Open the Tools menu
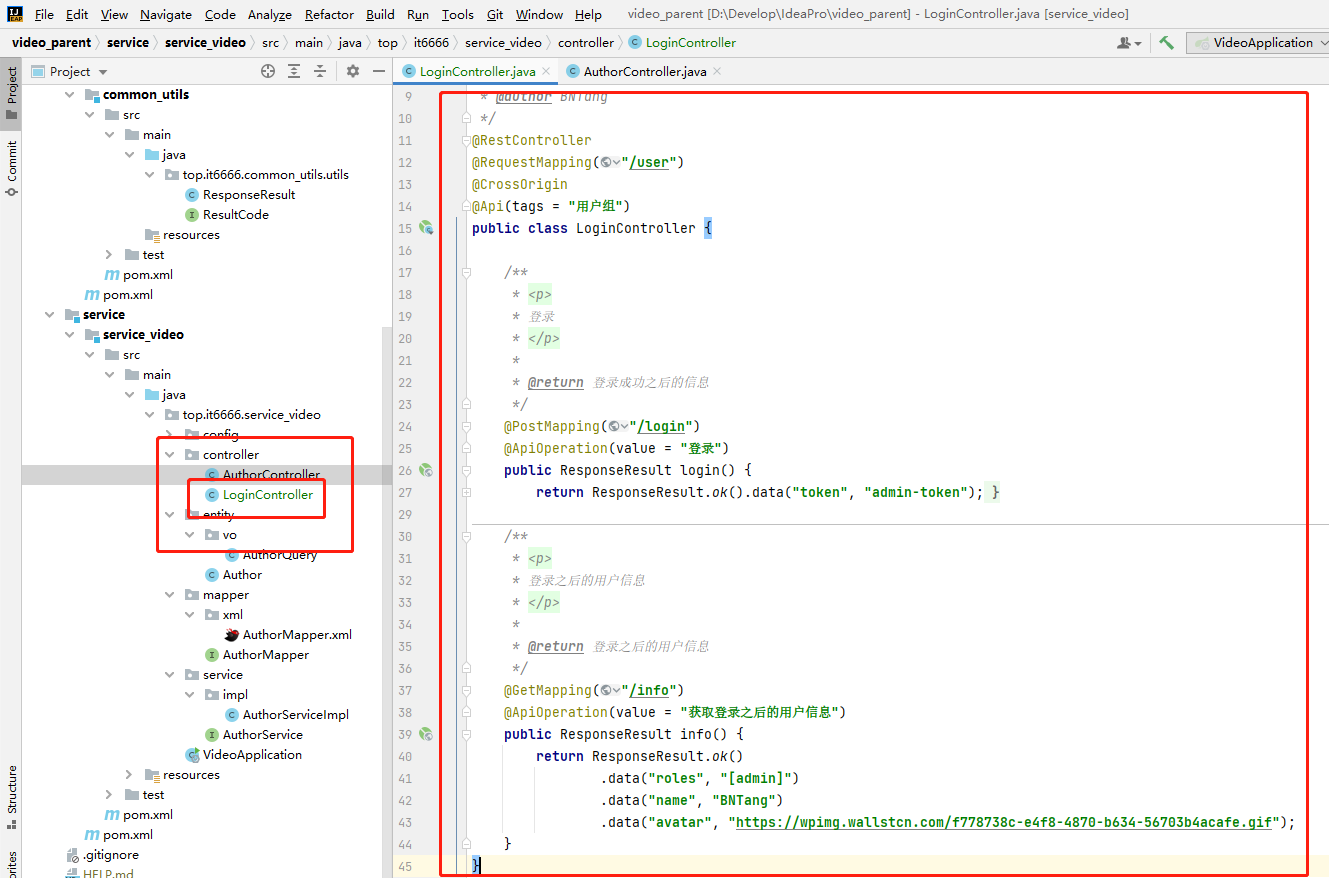Viewport: 1329px width, 878px height. pos(458,14)
